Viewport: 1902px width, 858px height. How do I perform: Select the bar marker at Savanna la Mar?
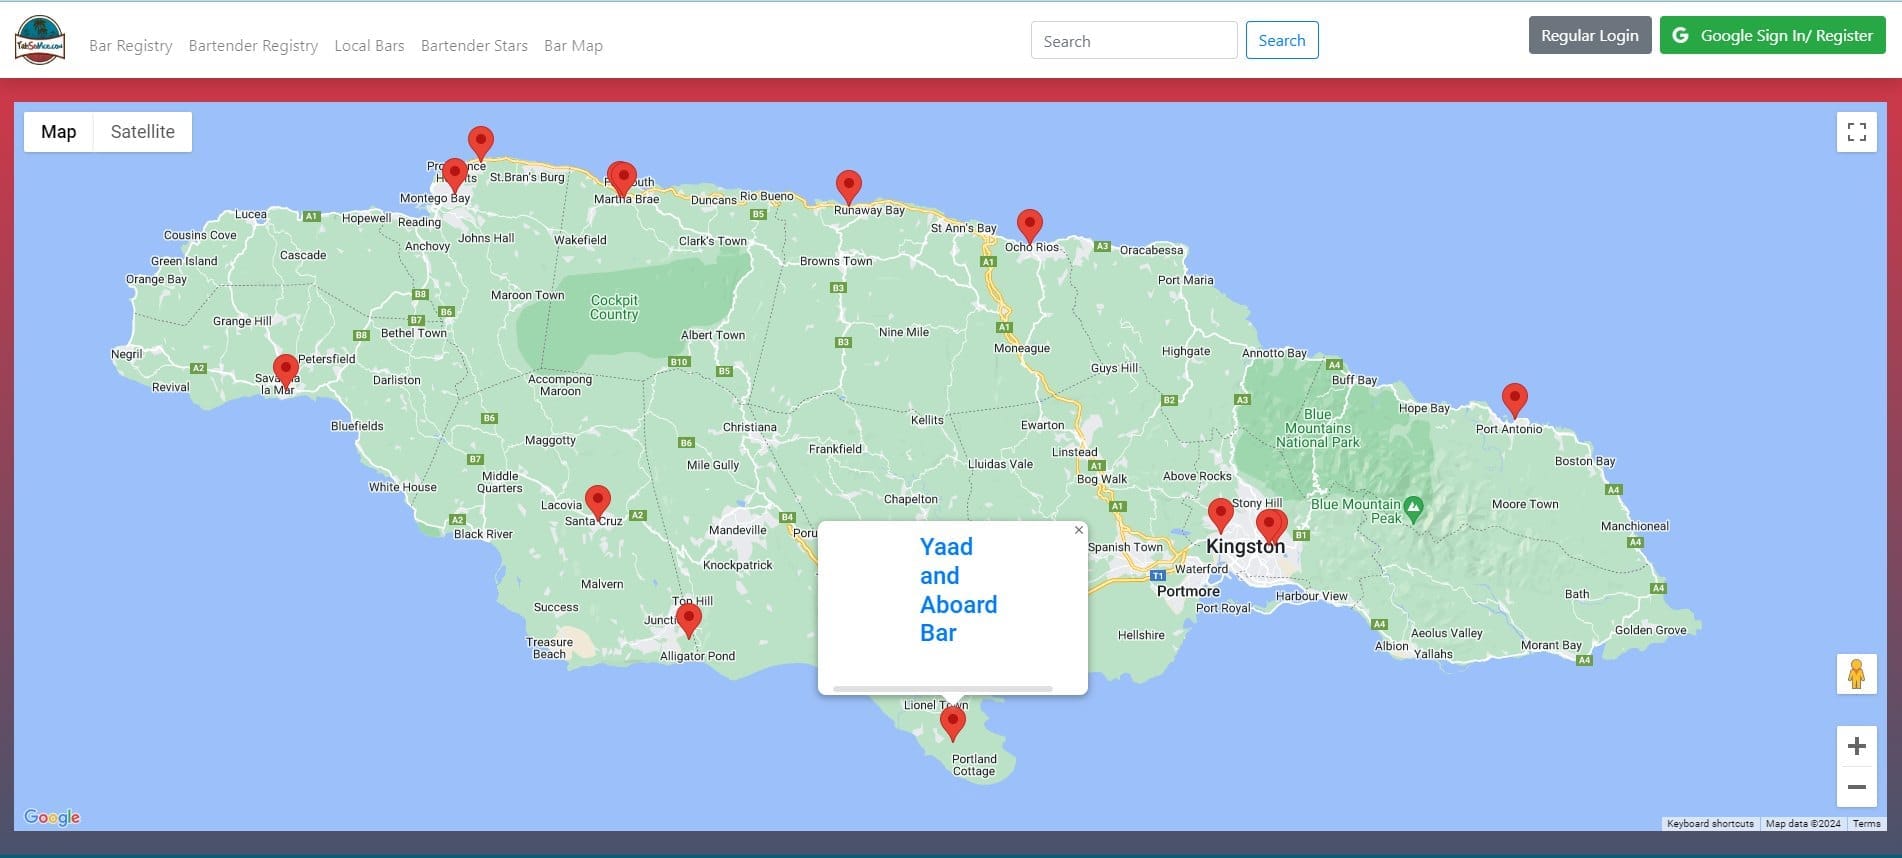pos(286,371)
